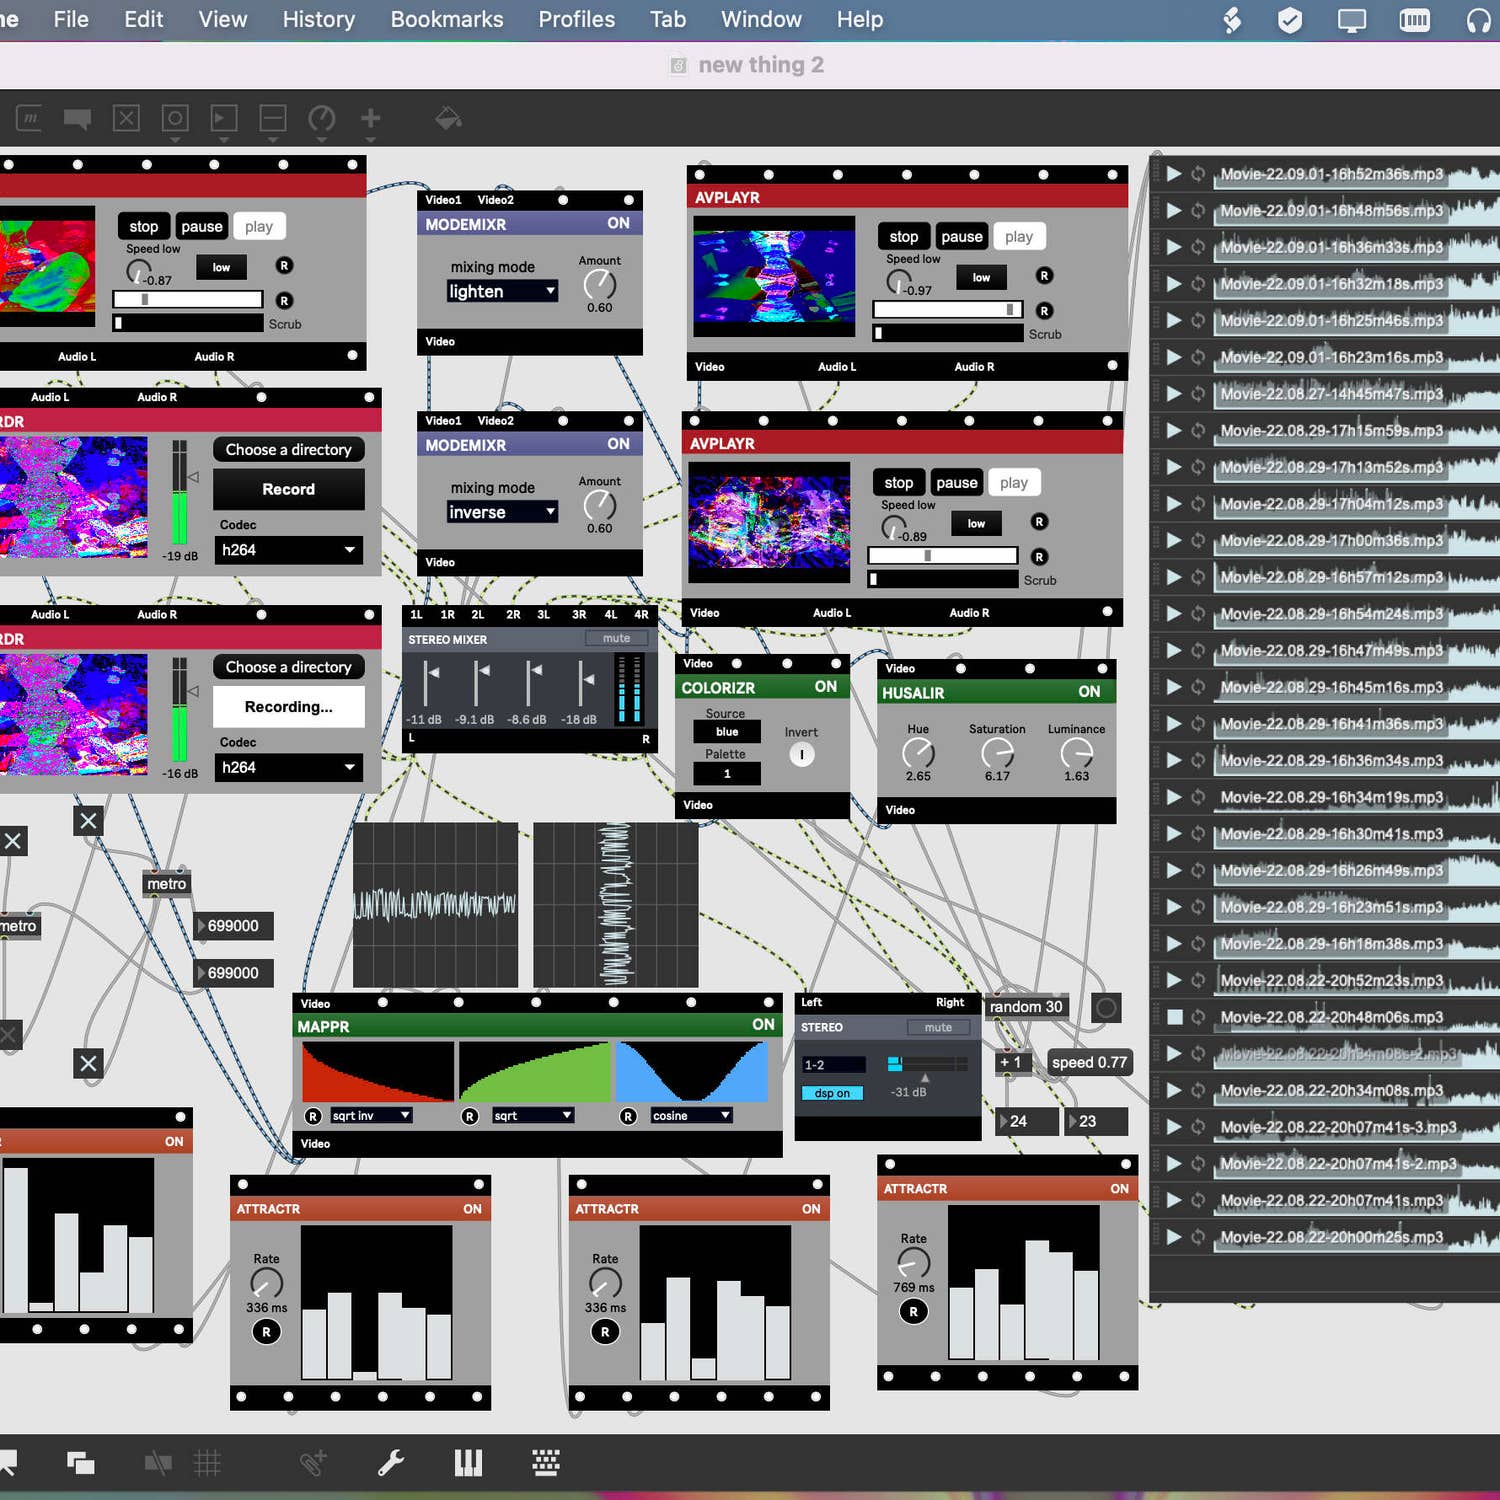Click the comment bubble icon in the toolbar
Image resolution: width=1500 pixels, height=1500 pixels.
point(77,119)
